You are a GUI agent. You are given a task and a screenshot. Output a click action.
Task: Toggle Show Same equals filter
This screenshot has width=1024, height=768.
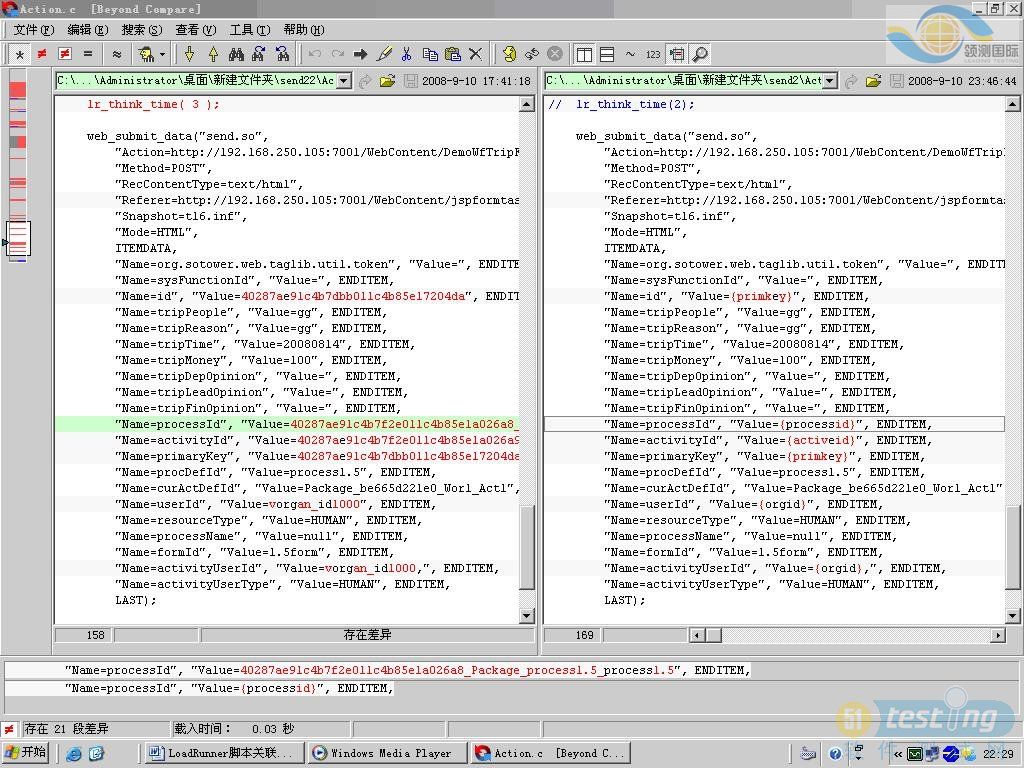point(88,54)
